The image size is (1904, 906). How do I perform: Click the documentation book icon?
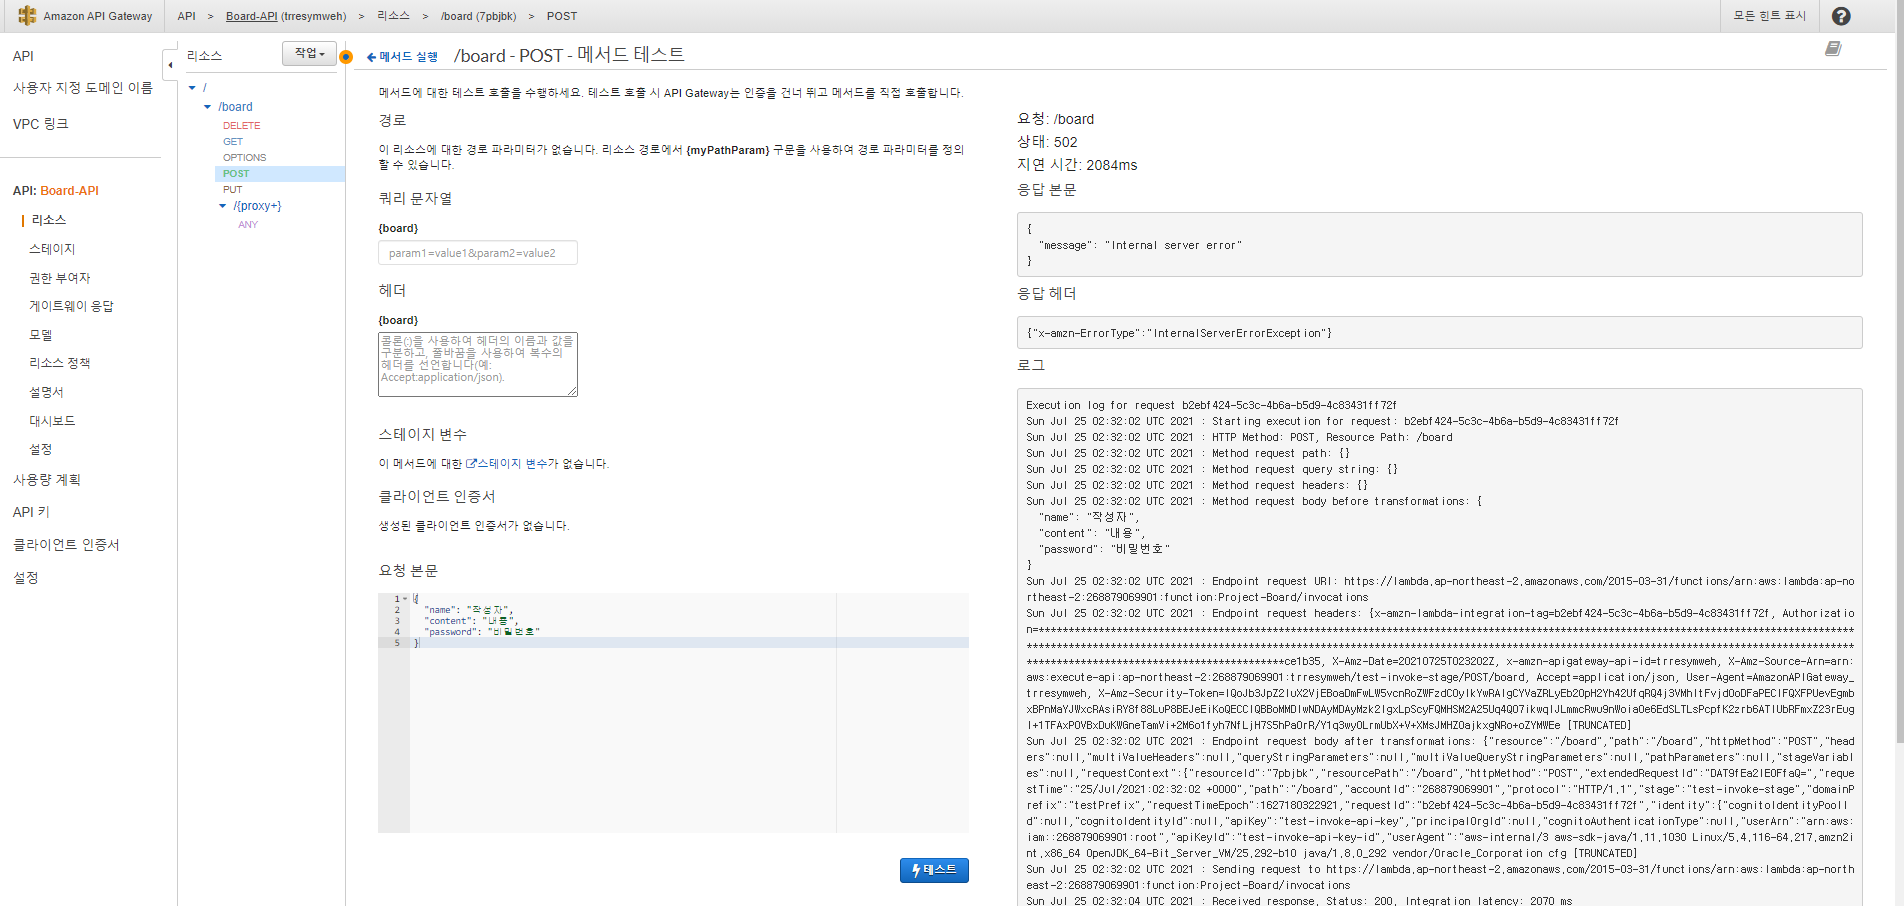point(1833,49)
